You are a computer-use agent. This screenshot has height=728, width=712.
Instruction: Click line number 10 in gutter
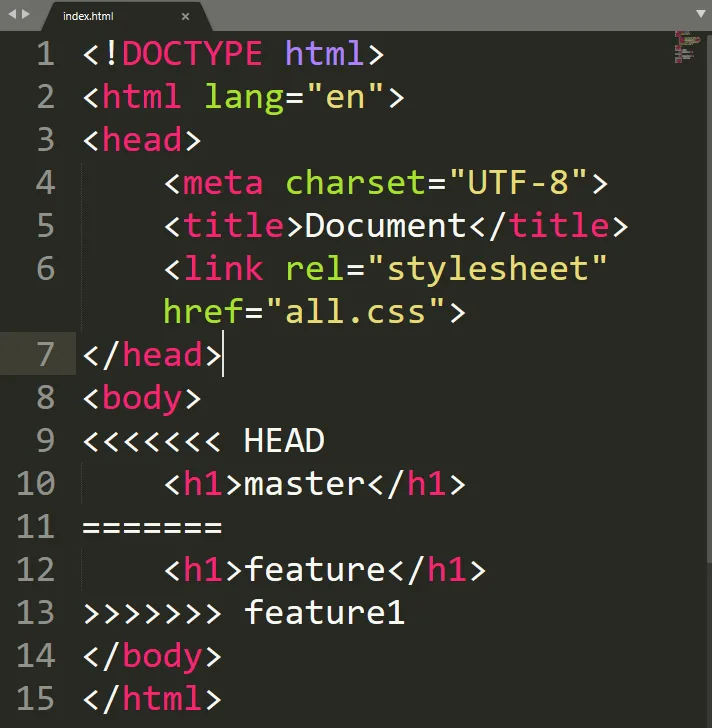tap(36, 483)
